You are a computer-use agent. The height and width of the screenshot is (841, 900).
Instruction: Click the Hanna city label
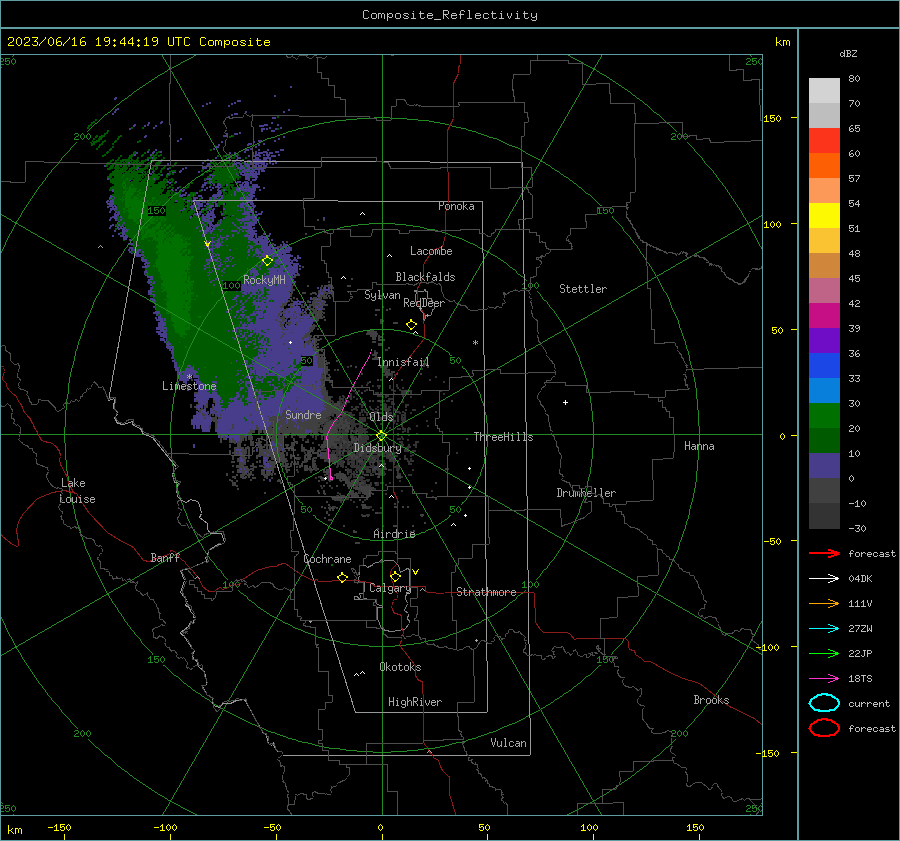pos(699,446)
